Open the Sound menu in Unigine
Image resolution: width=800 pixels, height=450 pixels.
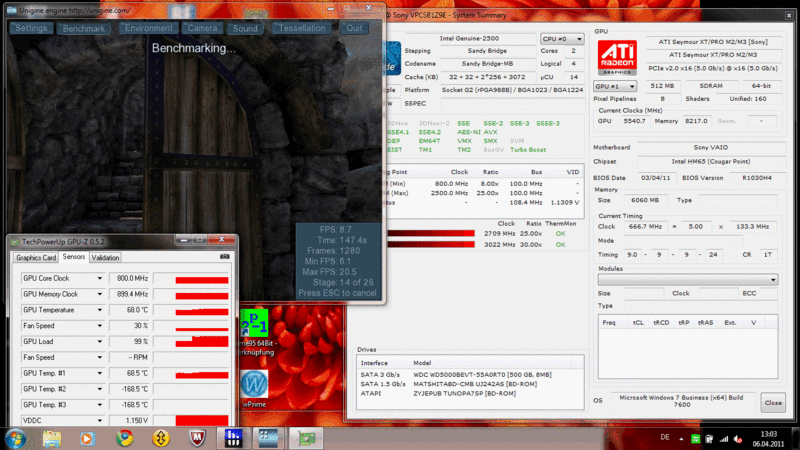tap(245, 28)
